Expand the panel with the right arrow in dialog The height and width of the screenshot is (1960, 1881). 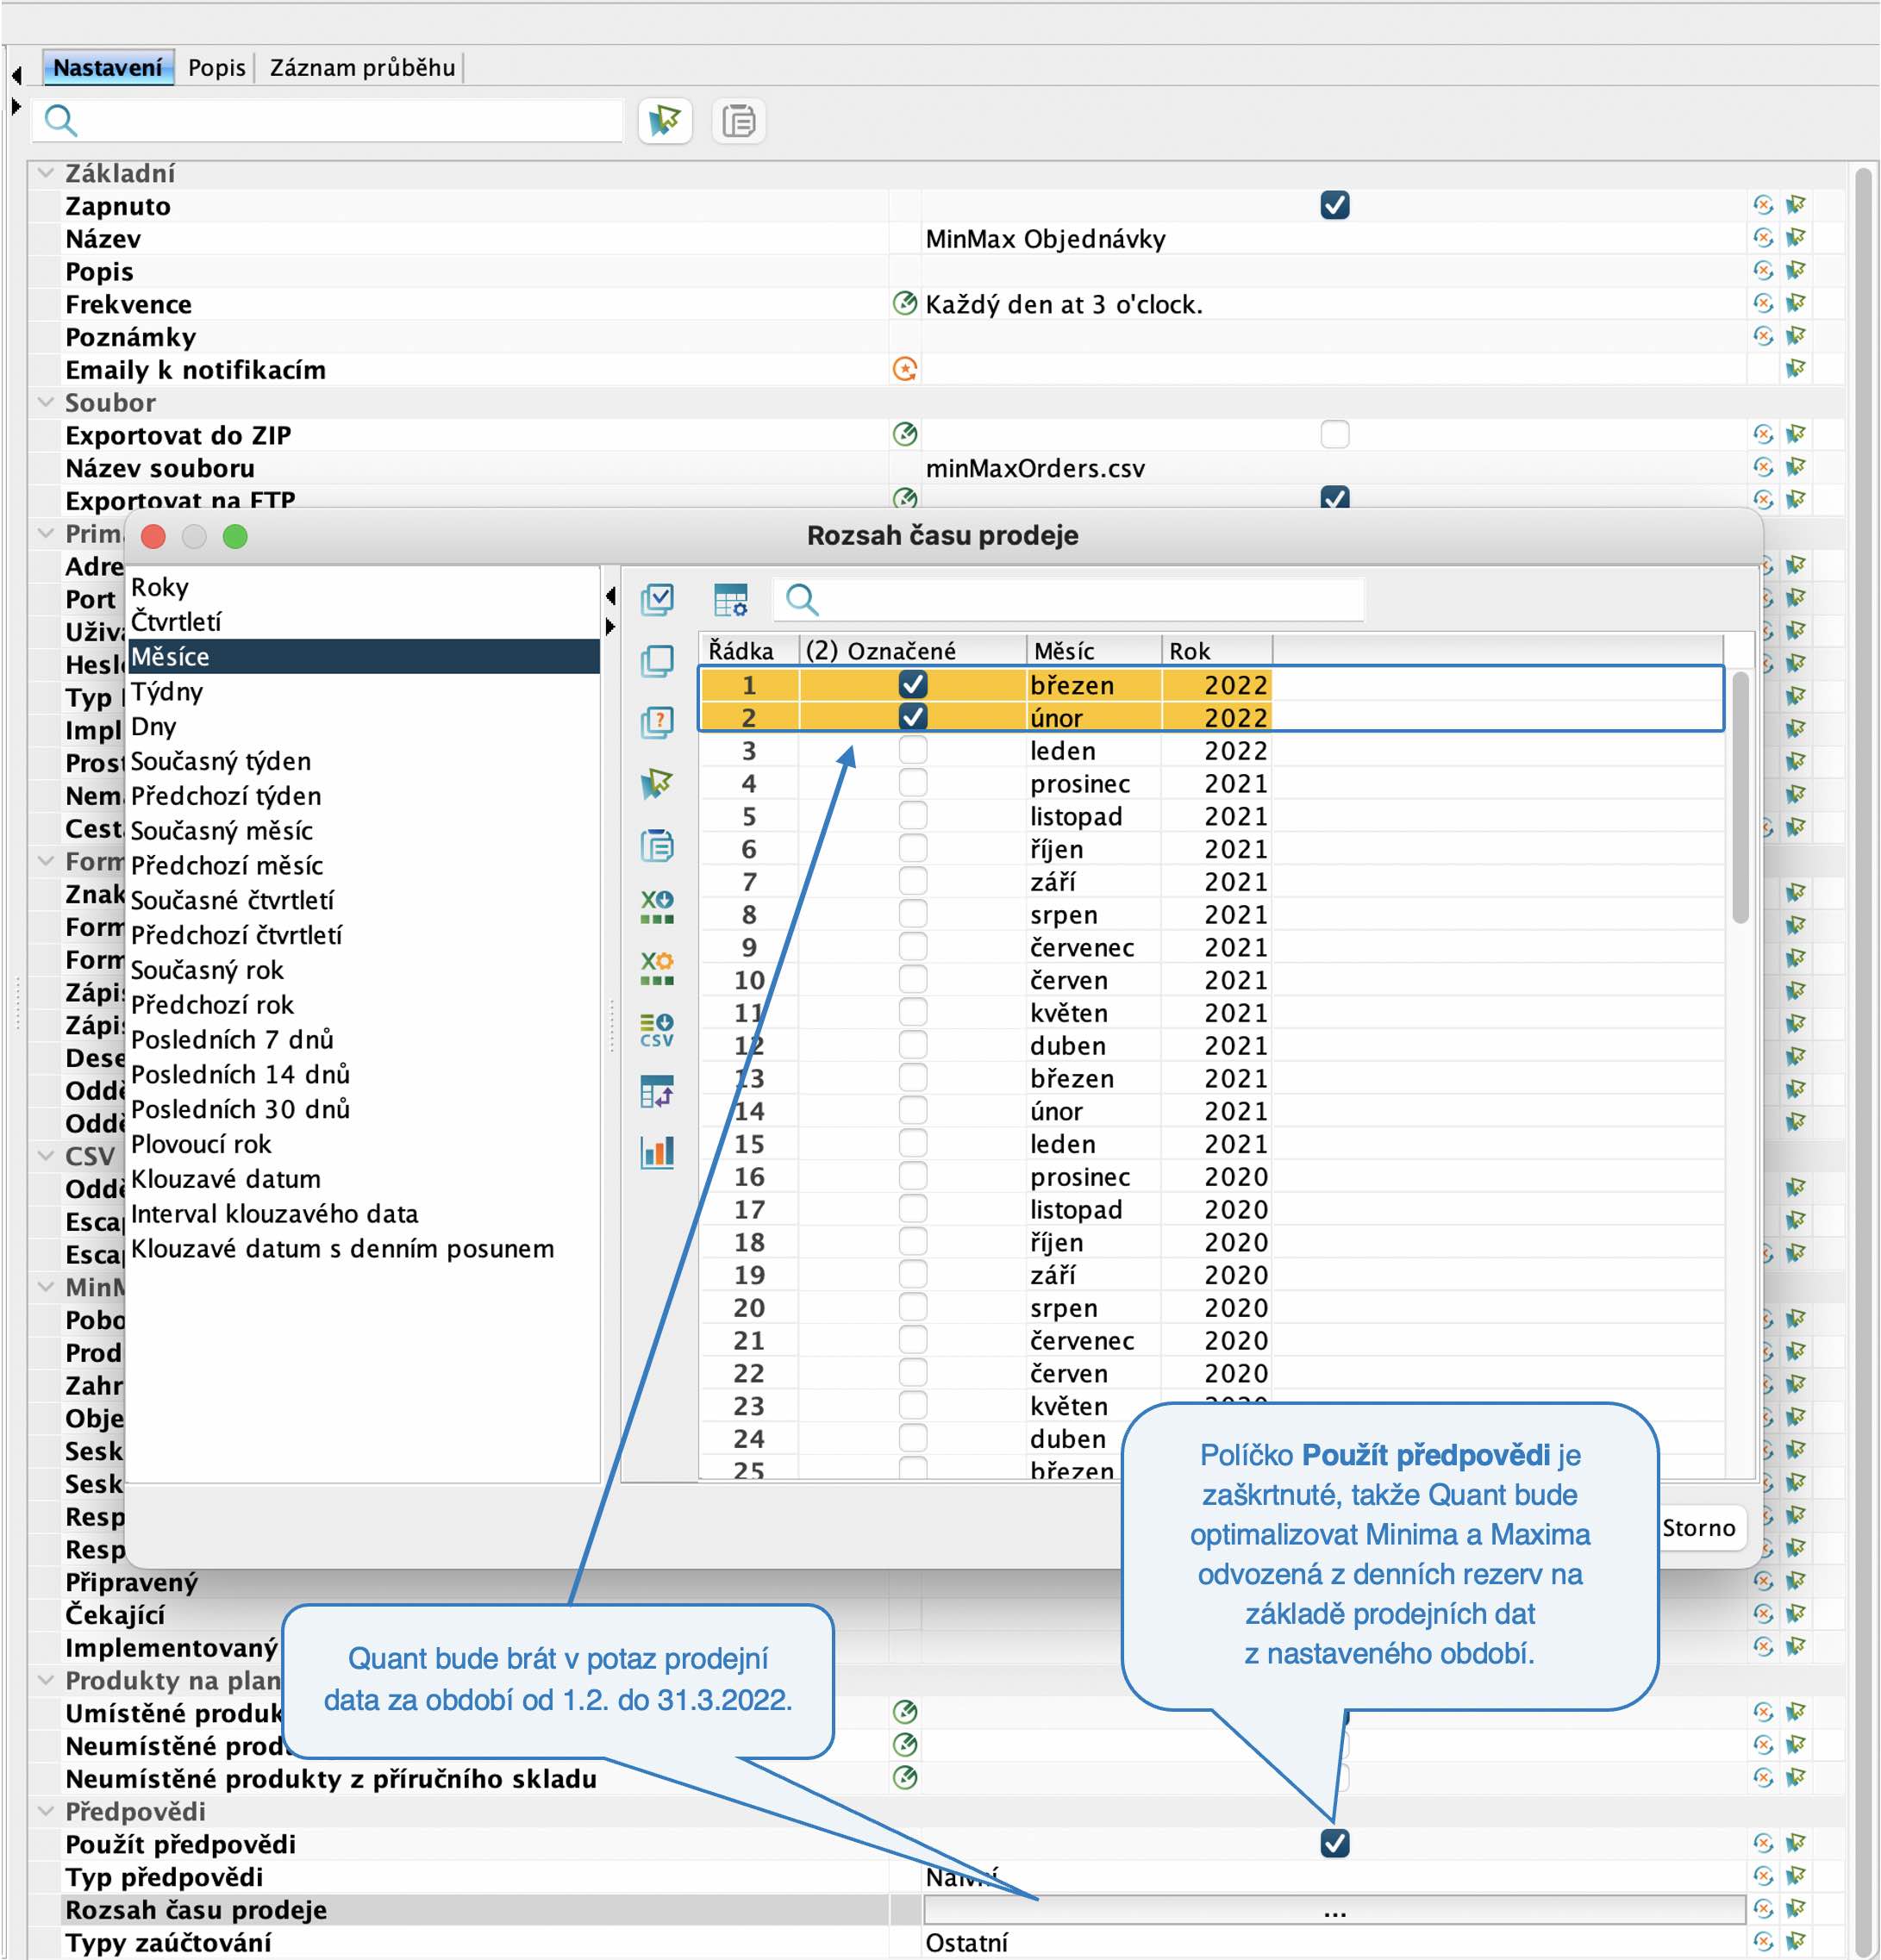(610, 627)
